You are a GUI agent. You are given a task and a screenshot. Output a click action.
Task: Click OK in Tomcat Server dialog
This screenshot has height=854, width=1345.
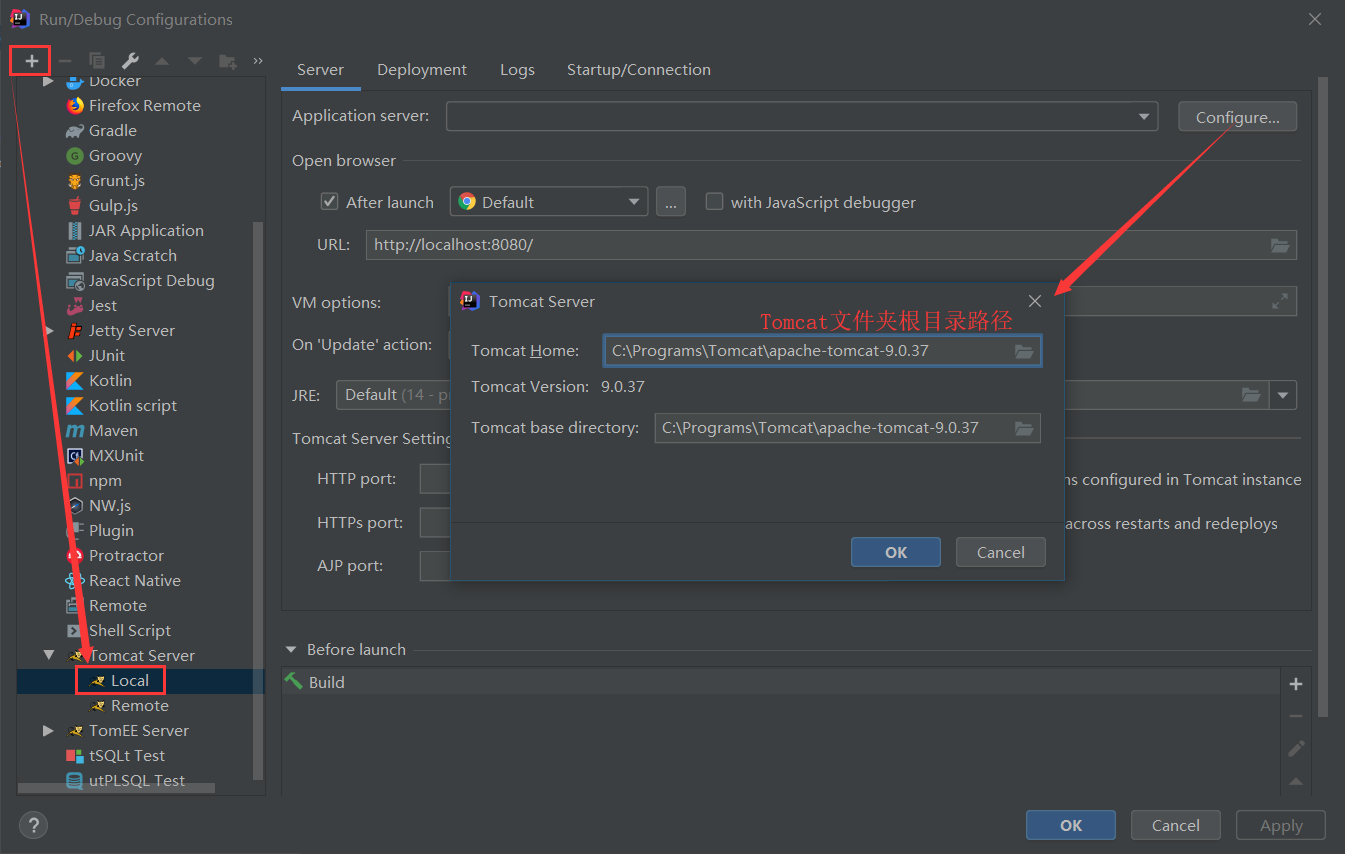click(x=896, y=552)
